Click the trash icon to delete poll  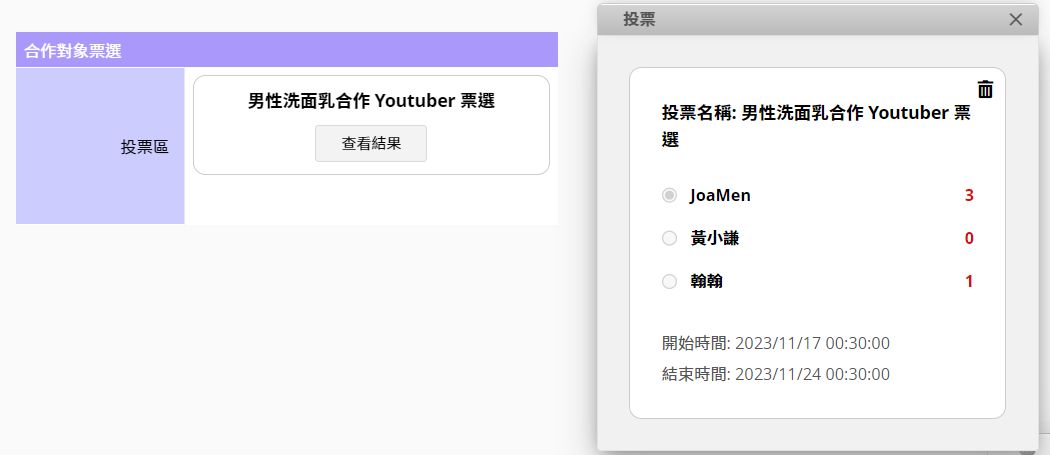pos(985,90)
